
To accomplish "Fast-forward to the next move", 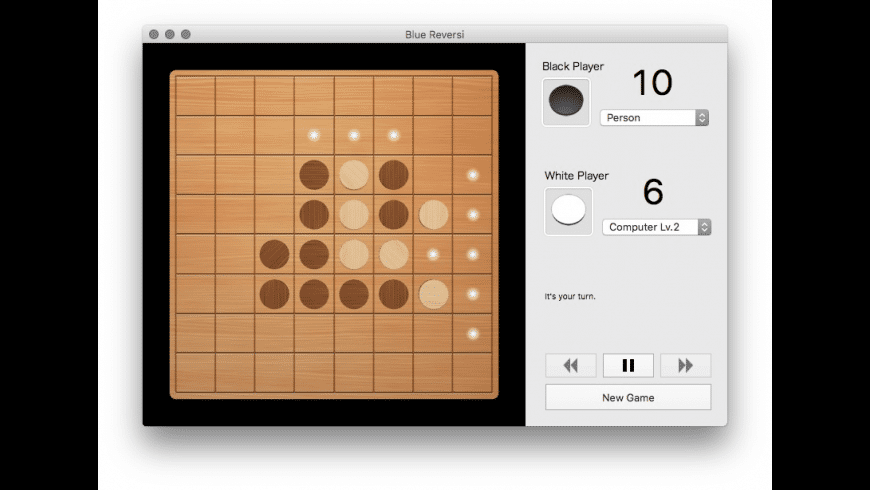I will (686, 365).
